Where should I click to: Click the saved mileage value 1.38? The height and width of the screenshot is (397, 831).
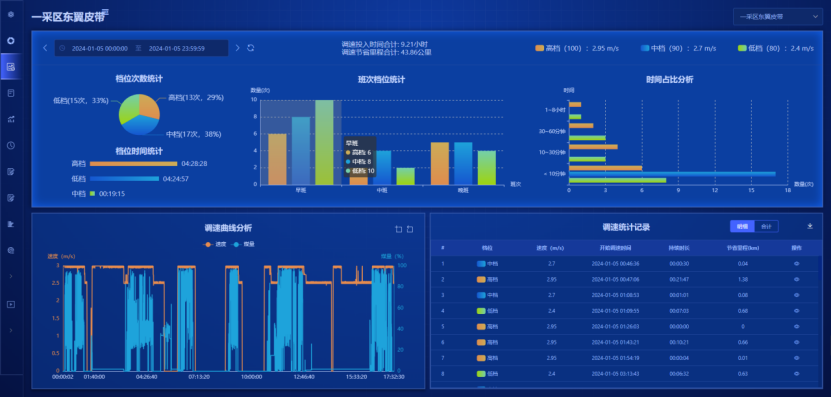(743, 279)
